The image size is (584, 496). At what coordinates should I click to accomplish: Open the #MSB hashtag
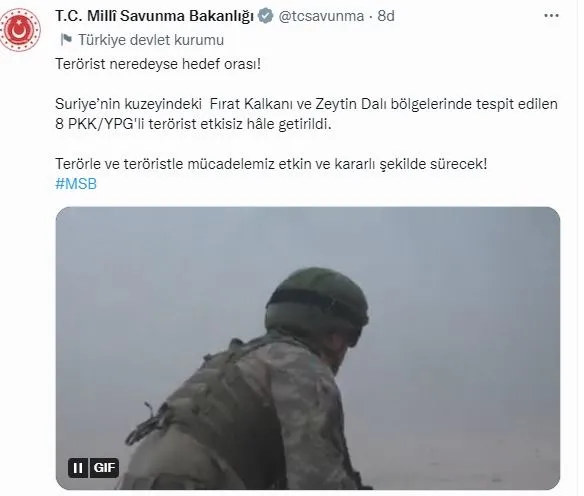point(76,184)
